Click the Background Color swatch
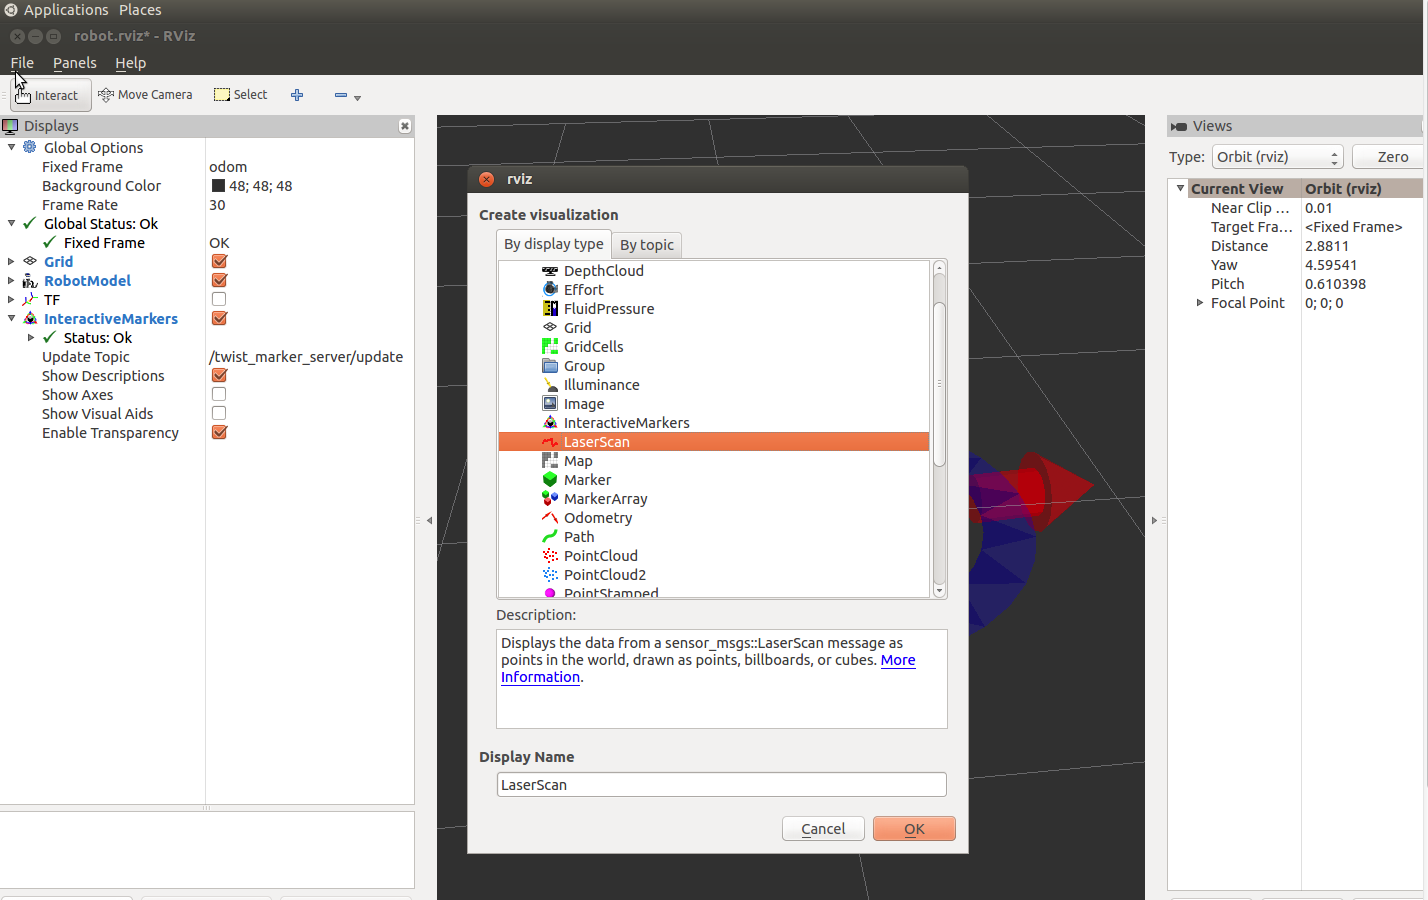This screenshot has width=1428, height=900. point(218,186)
